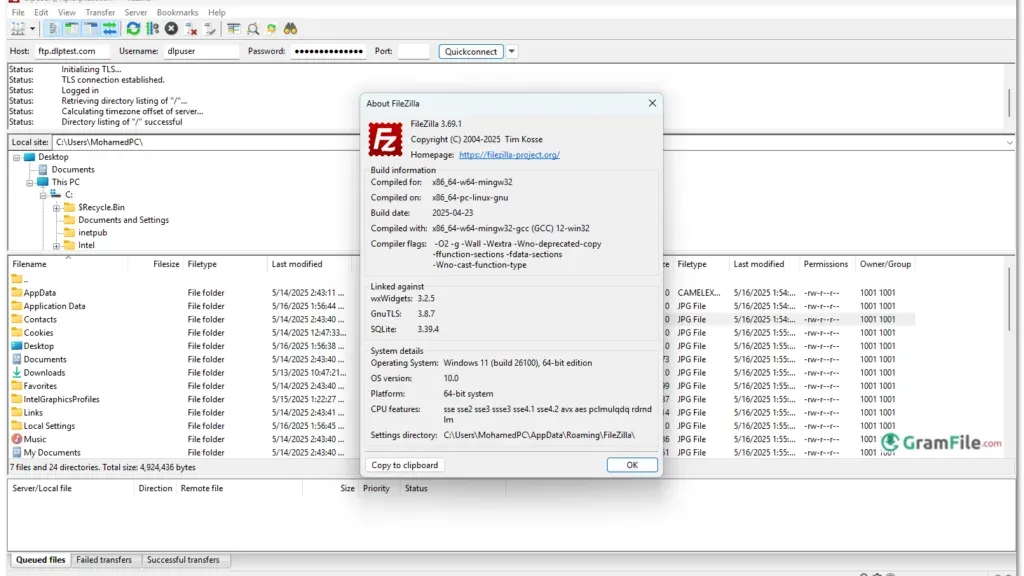Click the Quickconnect button

(471, 52)
